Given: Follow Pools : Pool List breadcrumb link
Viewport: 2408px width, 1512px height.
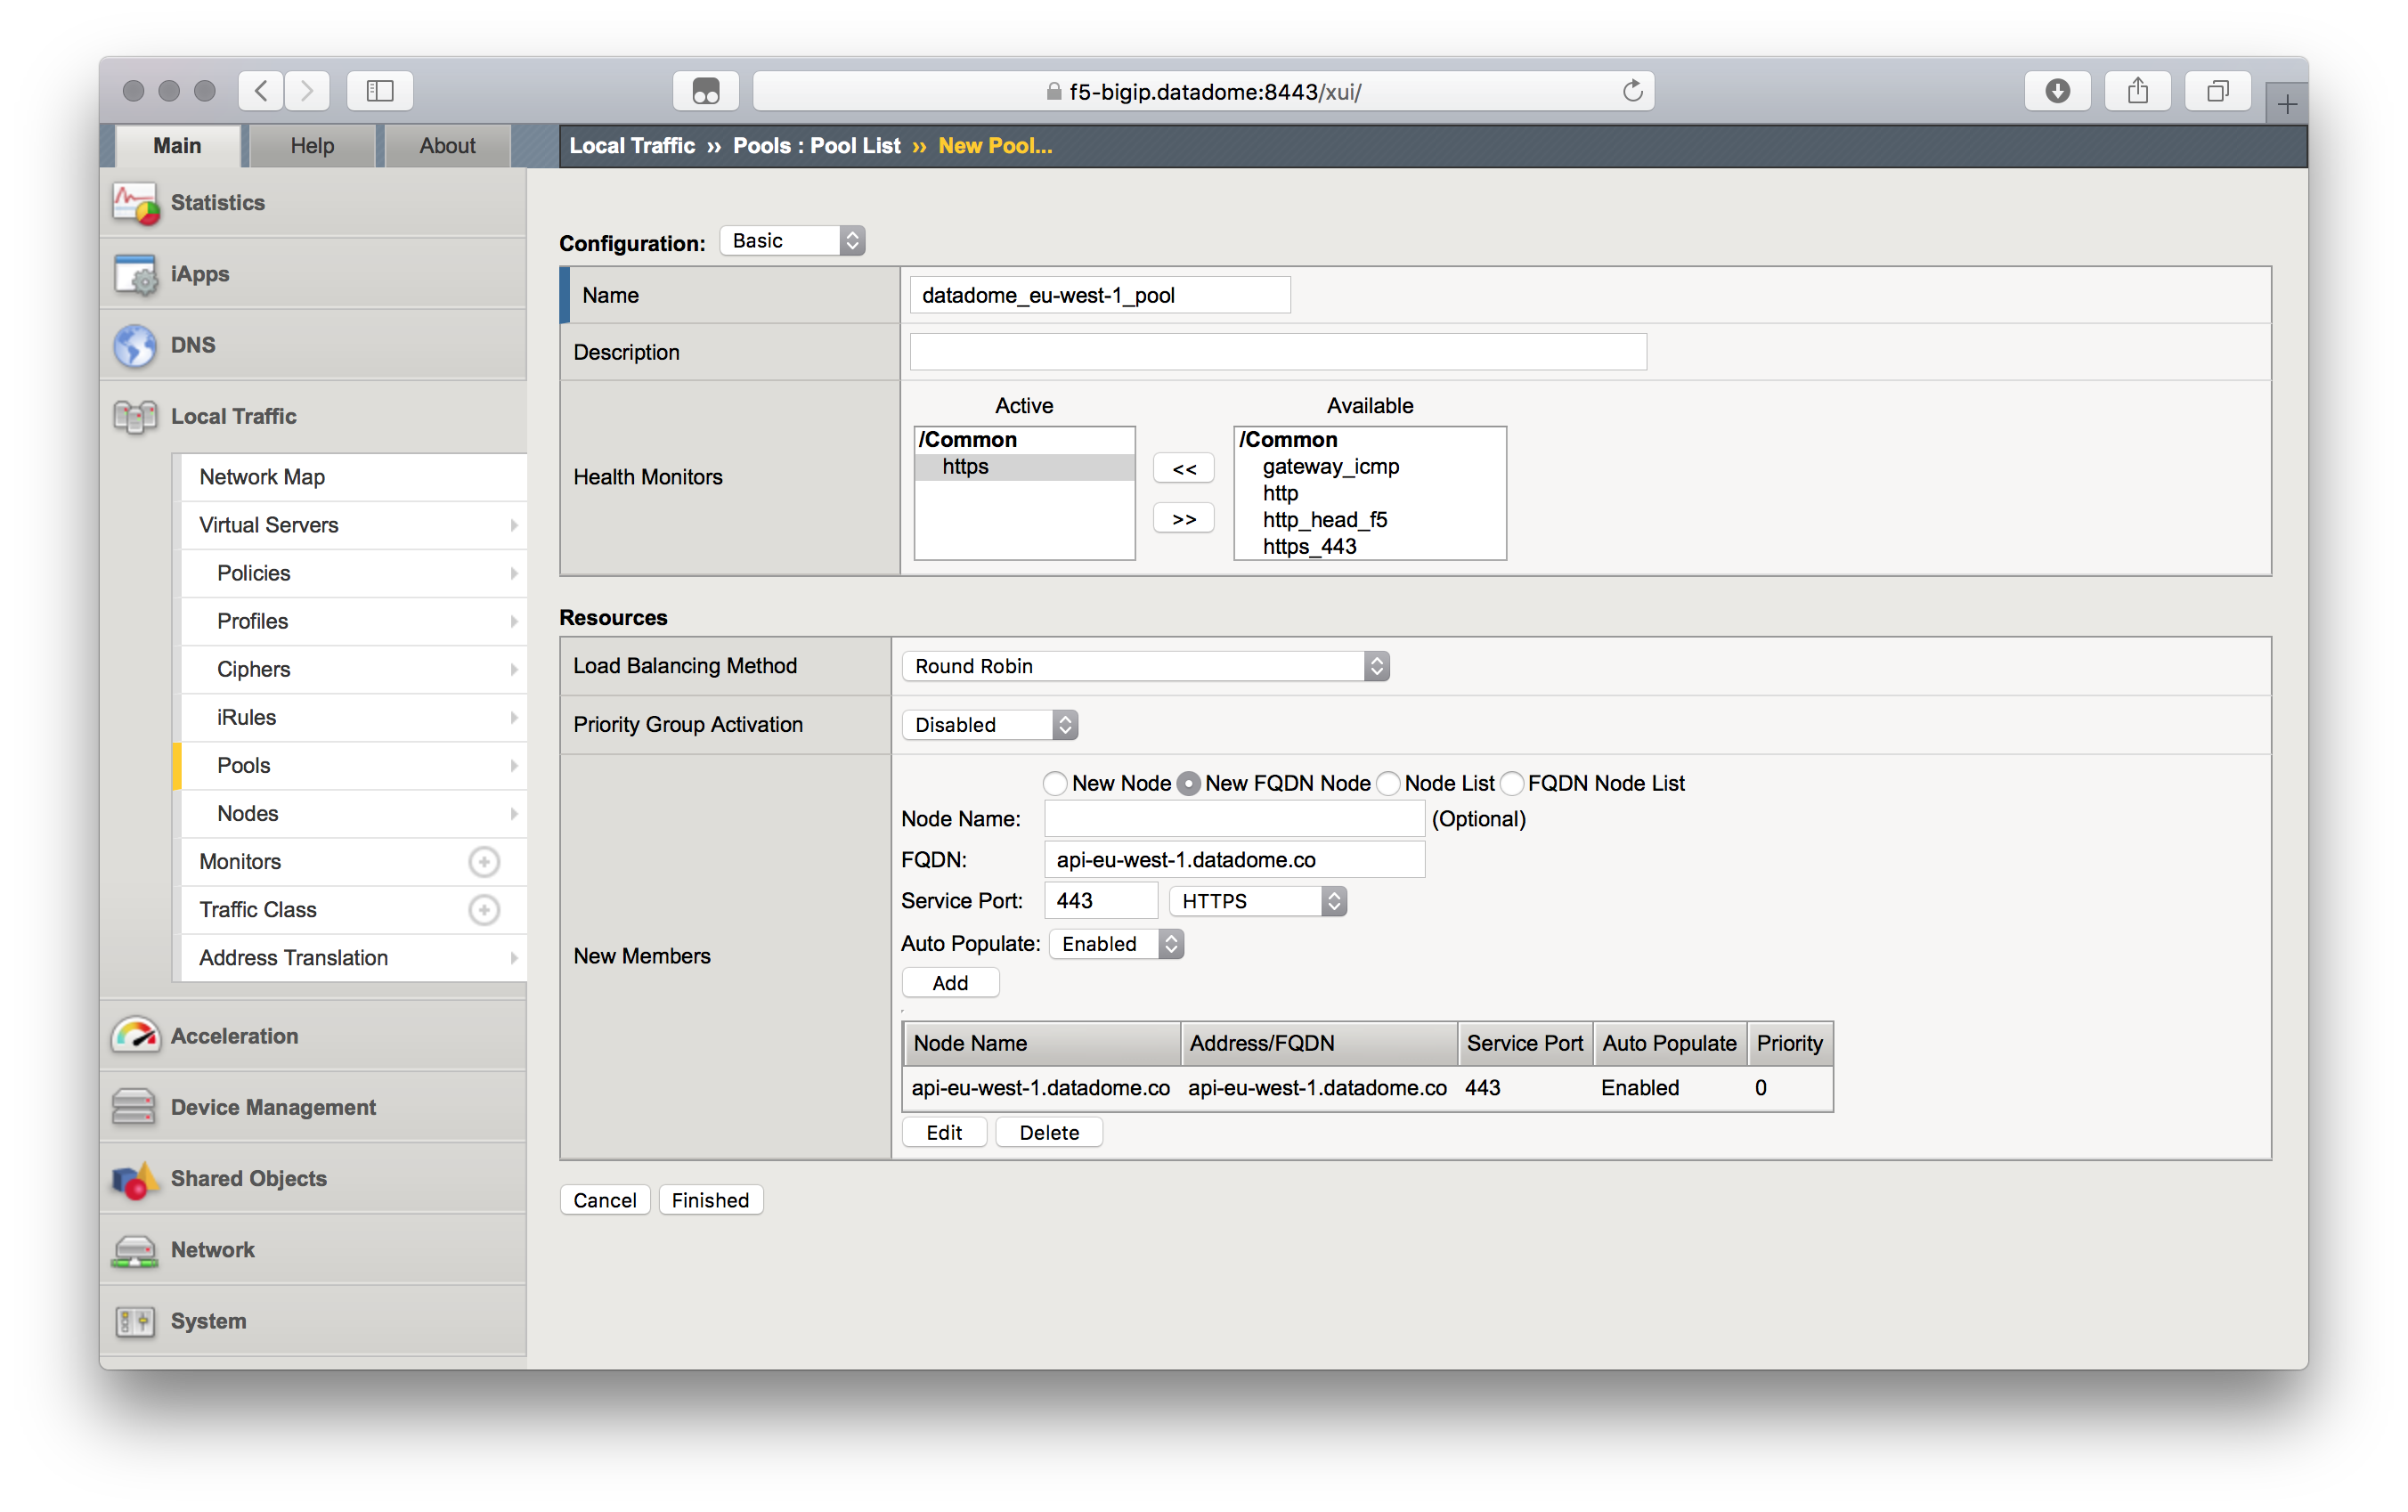Looking at the screenshot, I should tap(816, 146).
